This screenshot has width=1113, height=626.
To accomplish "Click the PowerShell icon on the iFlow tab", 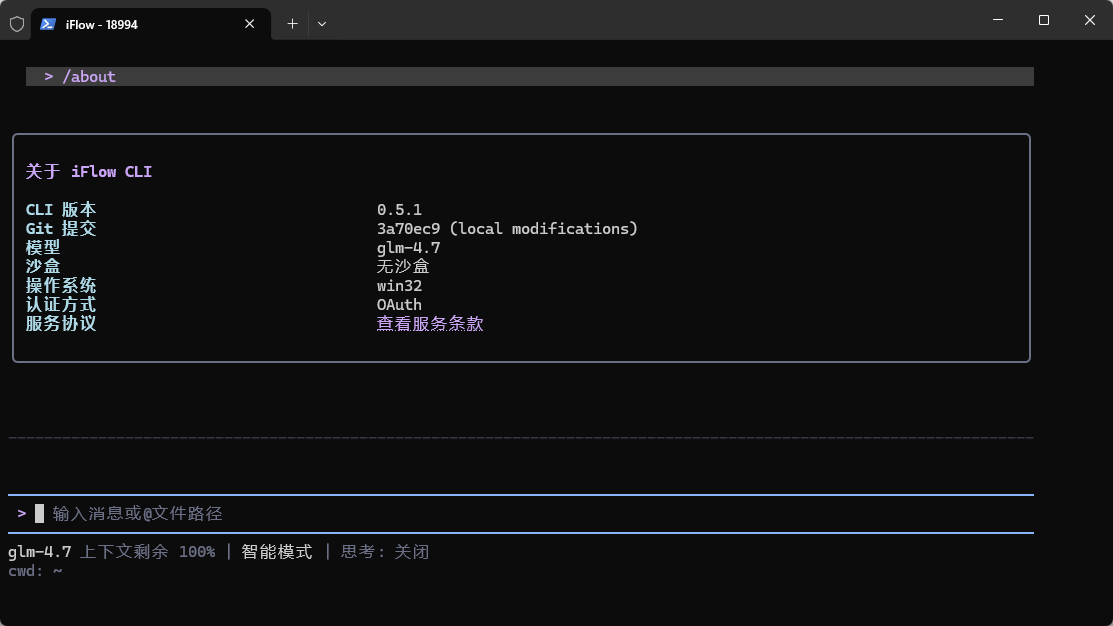I will [x=48, y=24].
